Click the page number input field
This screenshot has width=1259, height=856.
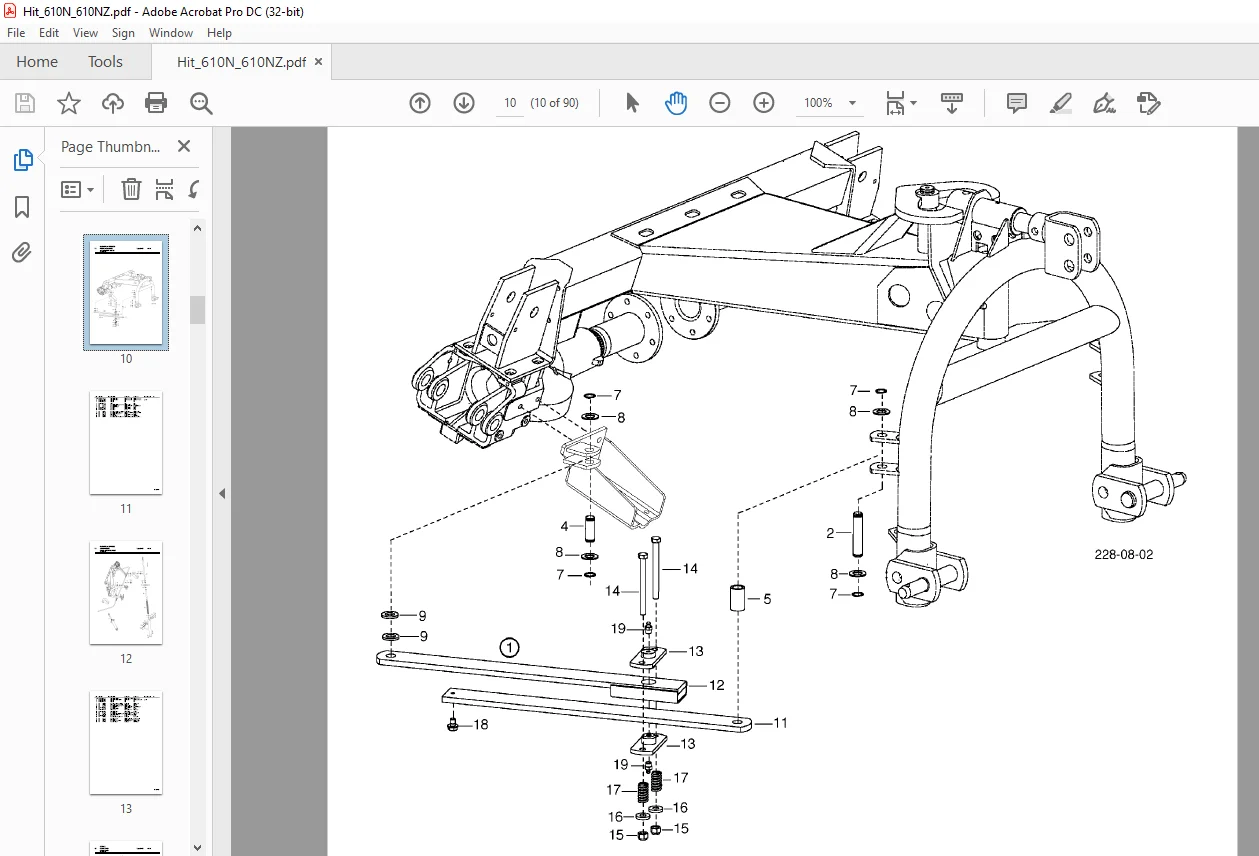click(510, 103)
